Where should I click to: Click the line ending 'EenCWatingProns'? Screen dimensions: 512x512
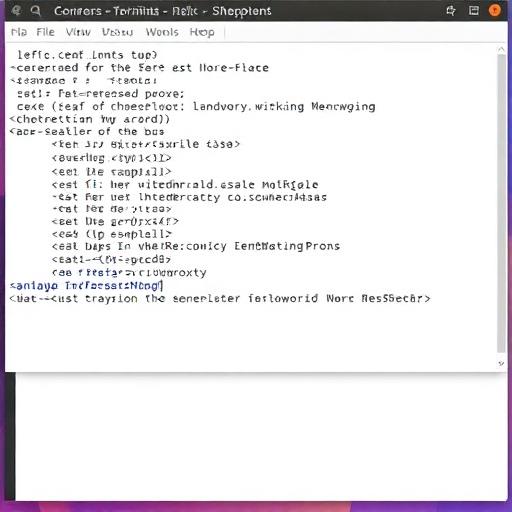[x=196, y=246]
